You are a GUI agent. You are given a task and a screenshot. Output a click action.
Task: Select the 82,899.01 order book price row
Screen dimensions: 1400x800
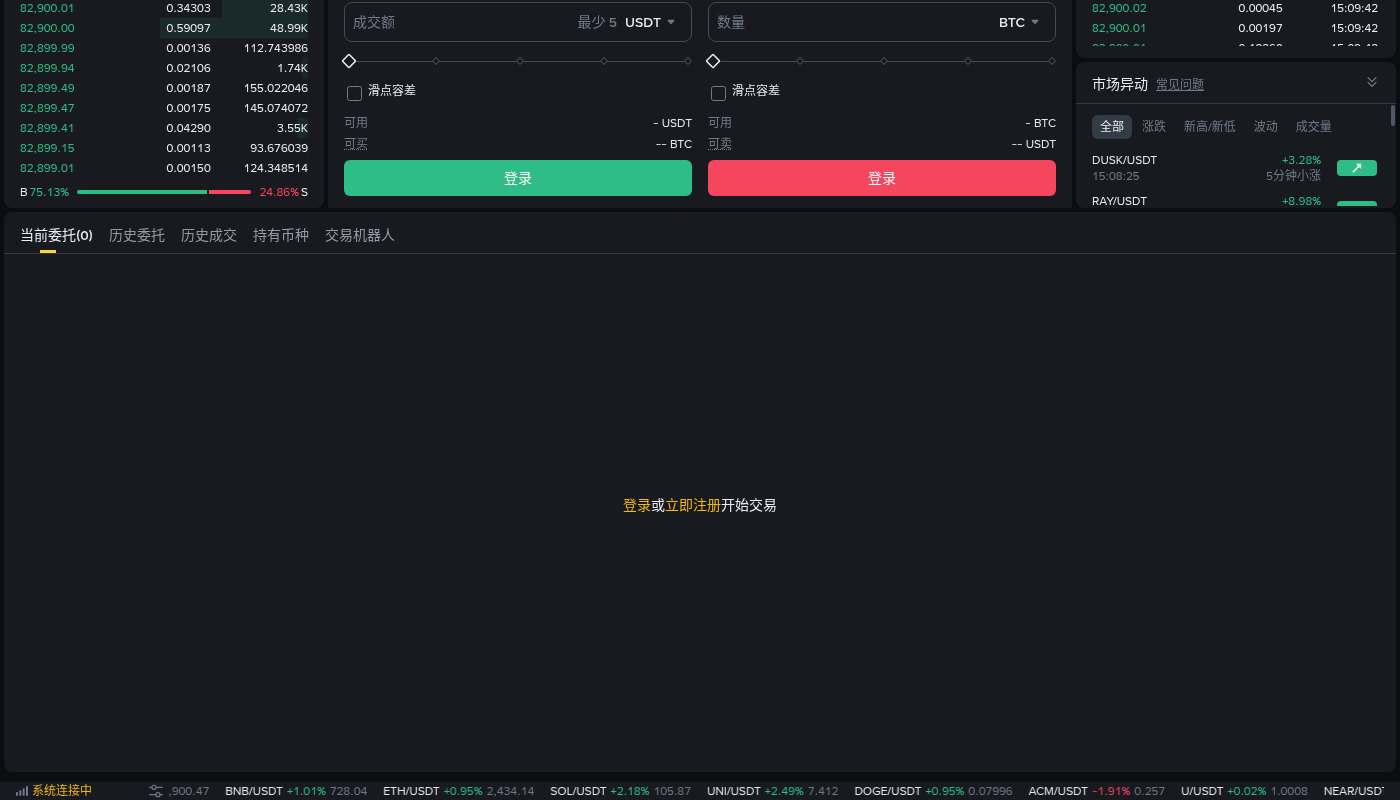pos(164,168)
